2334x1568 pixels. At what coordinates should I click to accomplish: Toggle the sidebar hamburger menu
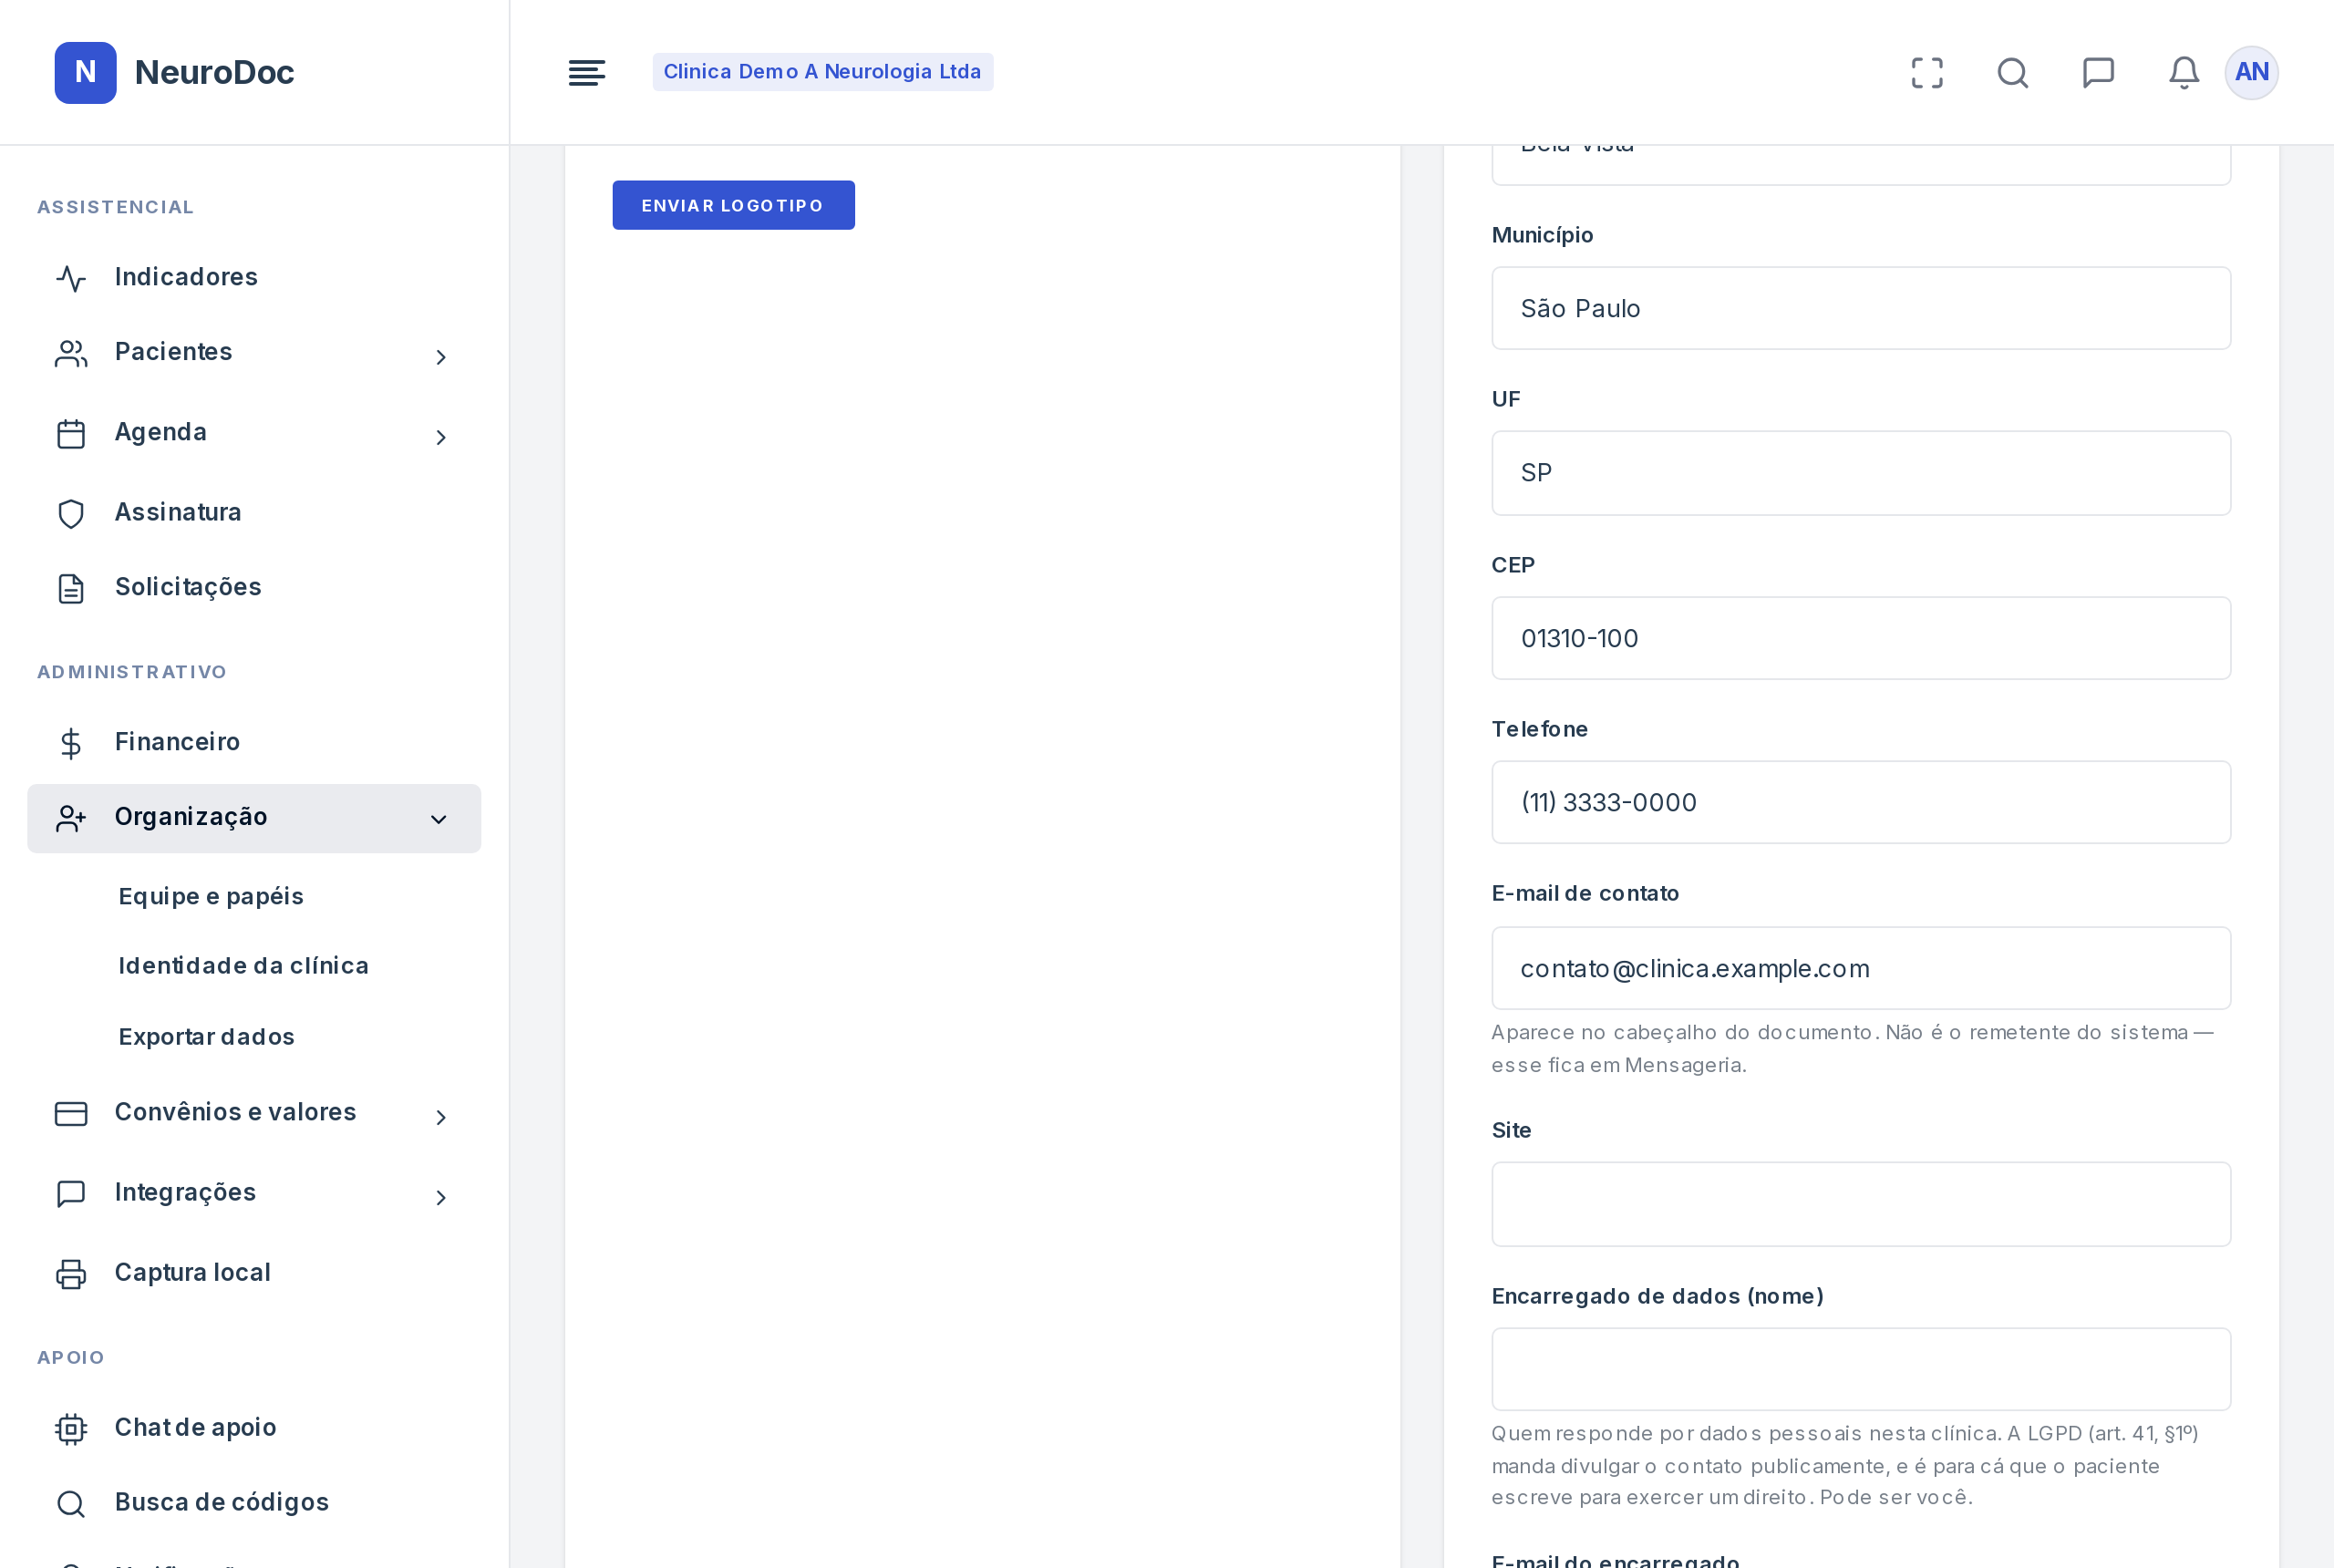coord(586,72)
